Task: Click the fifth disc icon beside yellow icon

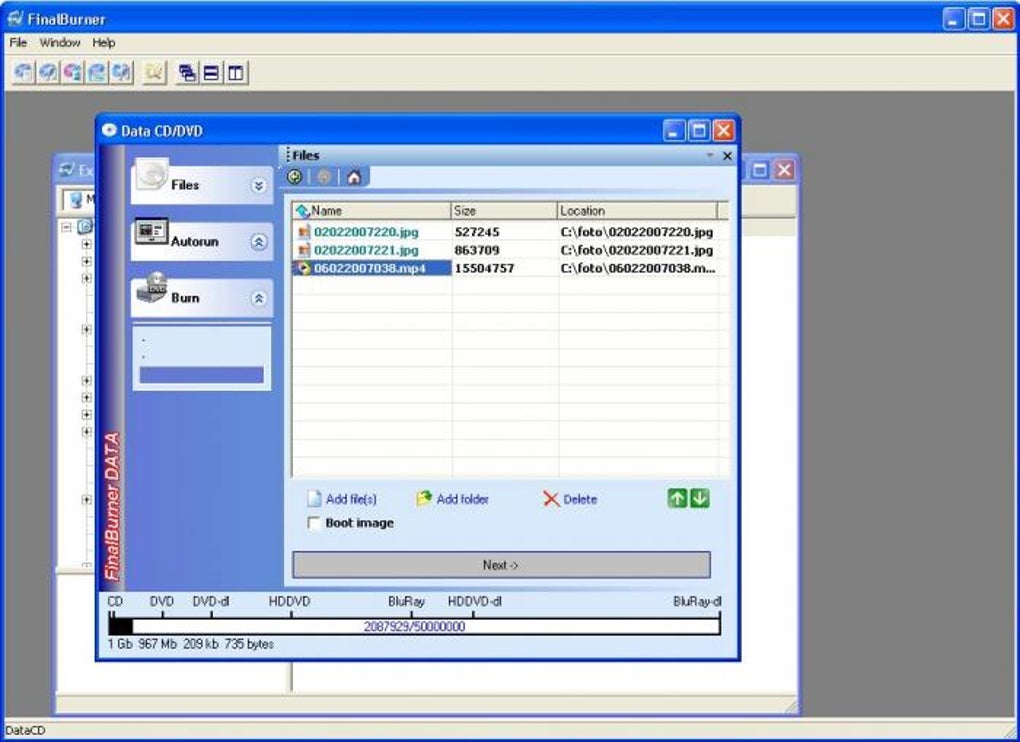Action: click(122, 72)
